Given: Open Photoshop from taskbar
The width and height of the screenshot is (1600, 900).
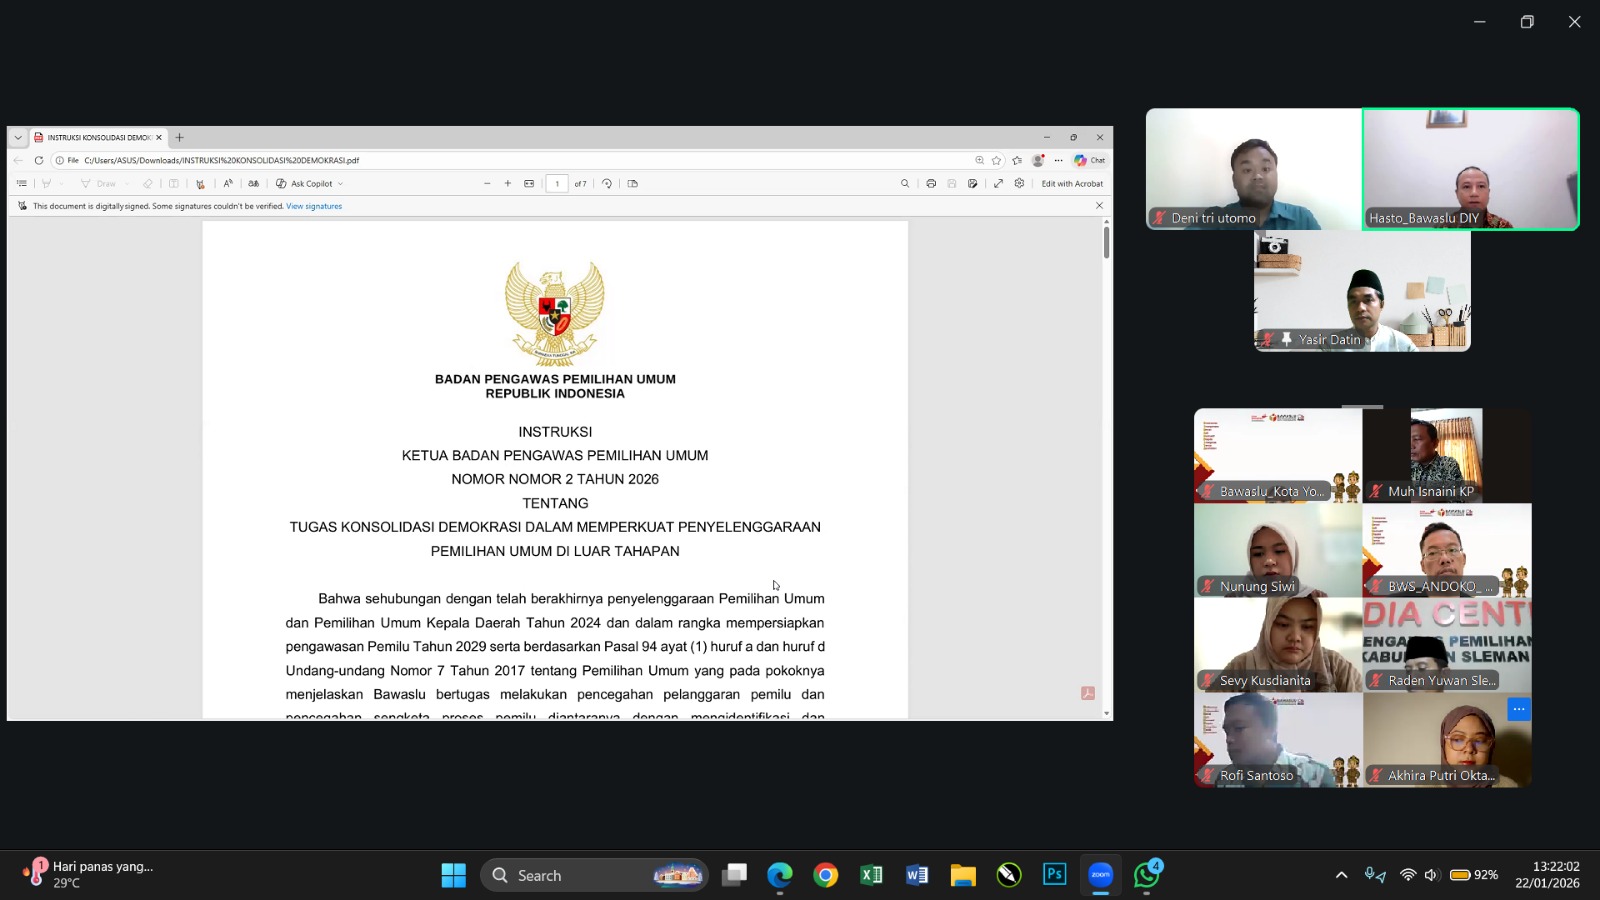Looking at the screenshot, I should (1055, 875).
